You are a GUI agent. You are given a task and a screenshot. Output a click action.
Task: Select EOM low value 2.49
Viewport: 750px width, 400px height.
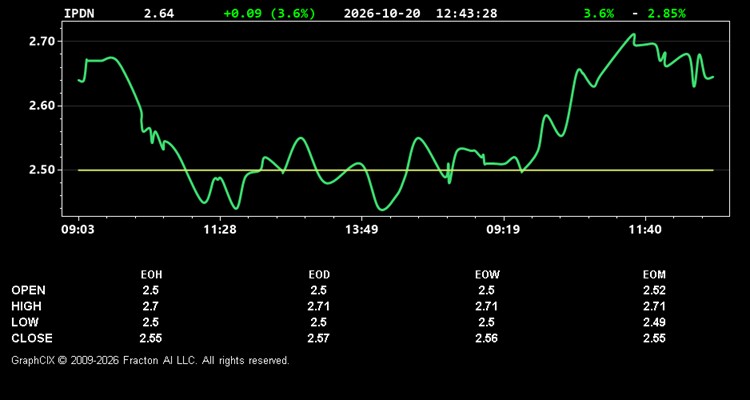[x=654, y=322]
